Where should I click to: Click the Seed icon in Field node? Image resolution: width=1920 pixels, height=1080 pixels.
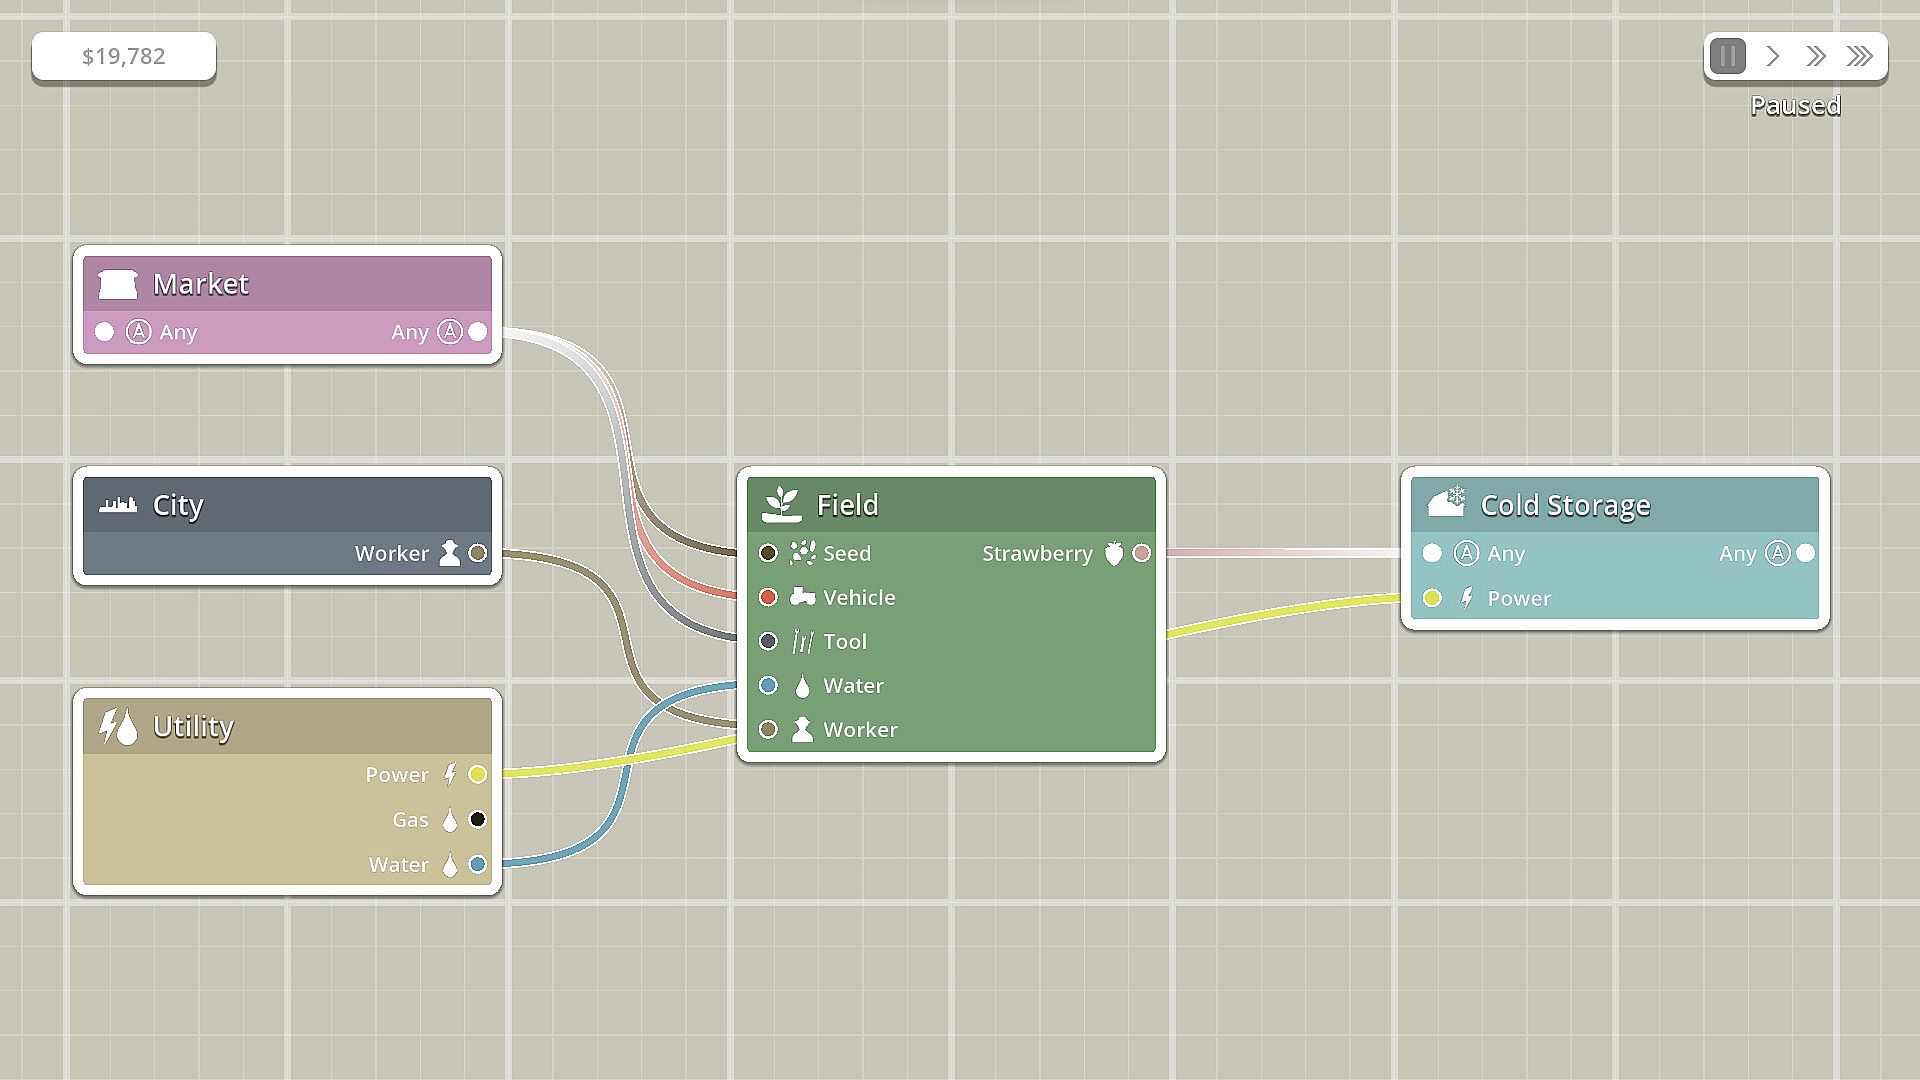[802, 553]
